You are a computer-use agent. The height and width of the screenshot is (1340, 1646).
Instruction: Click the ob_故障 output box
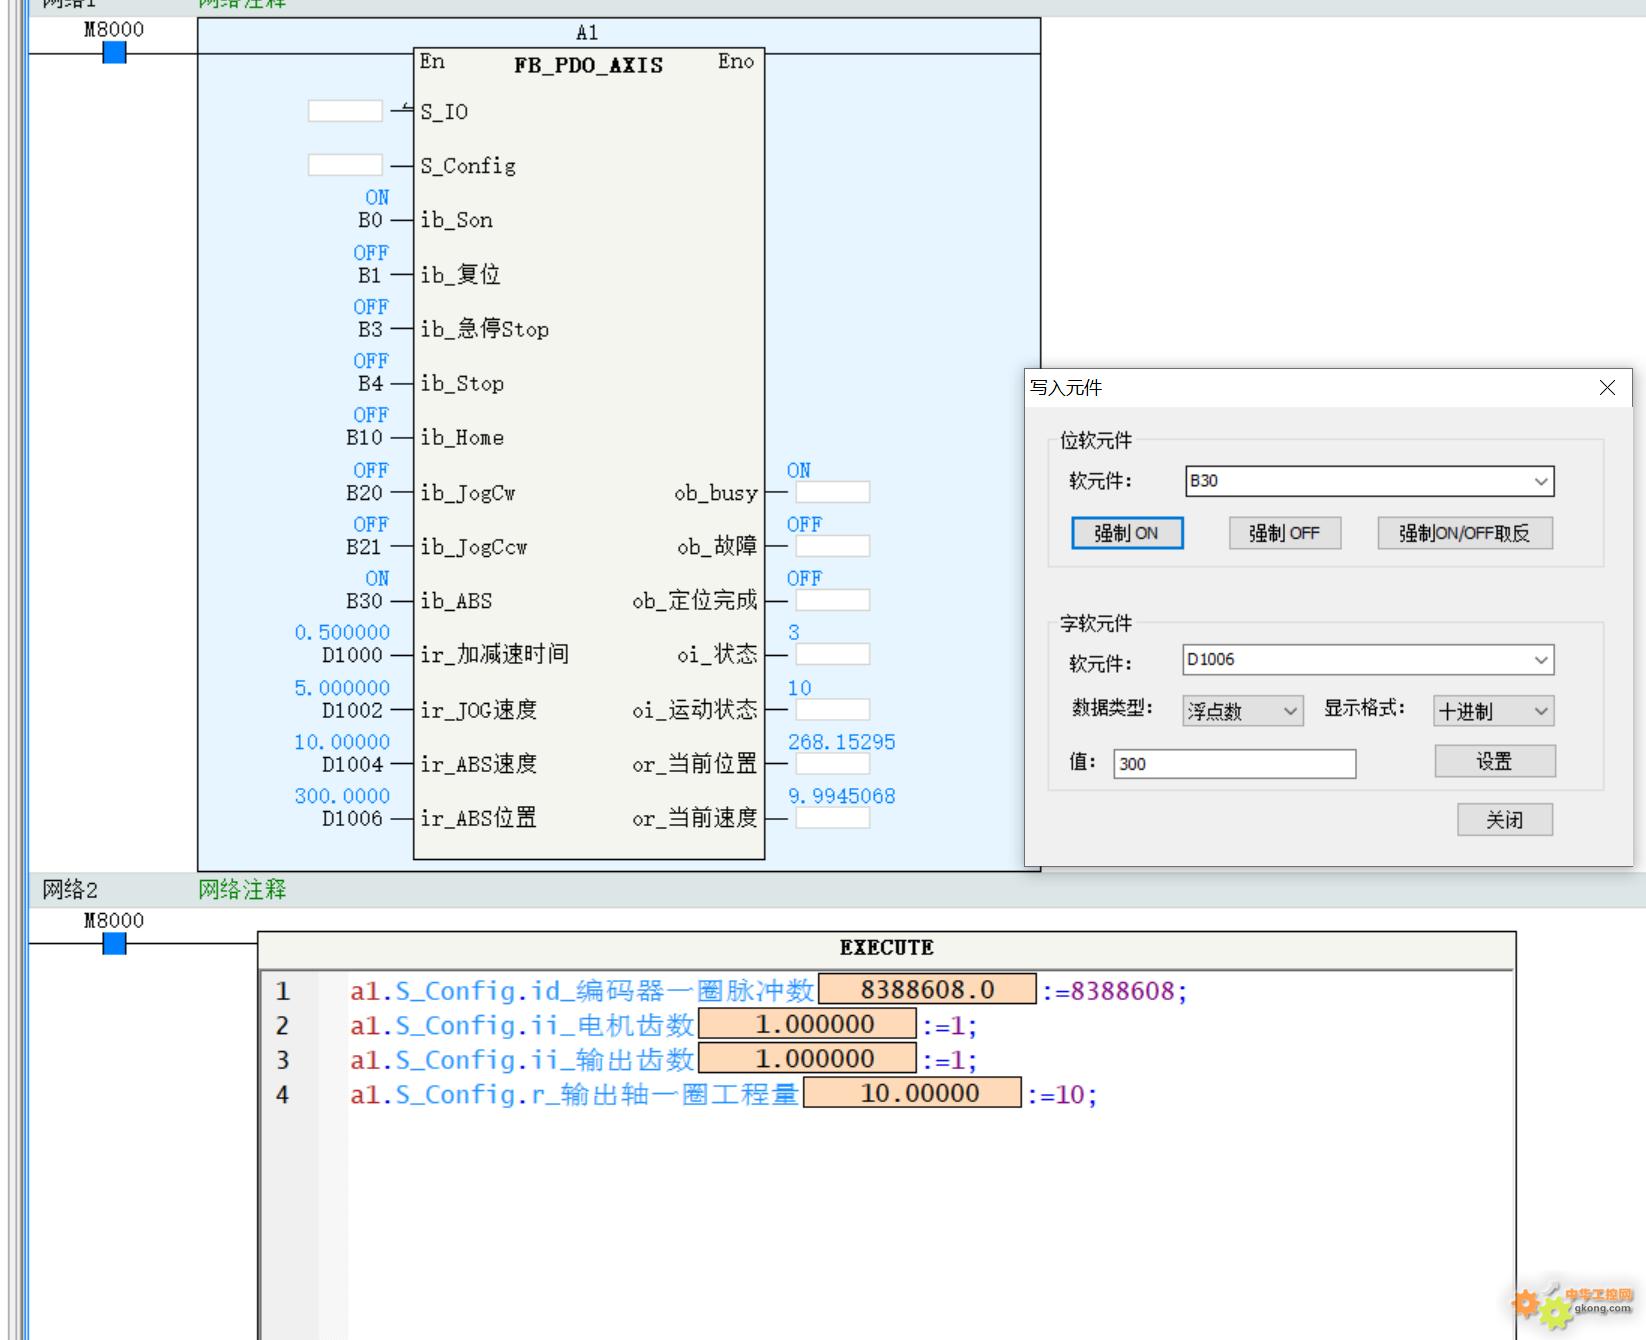(833, 546)
